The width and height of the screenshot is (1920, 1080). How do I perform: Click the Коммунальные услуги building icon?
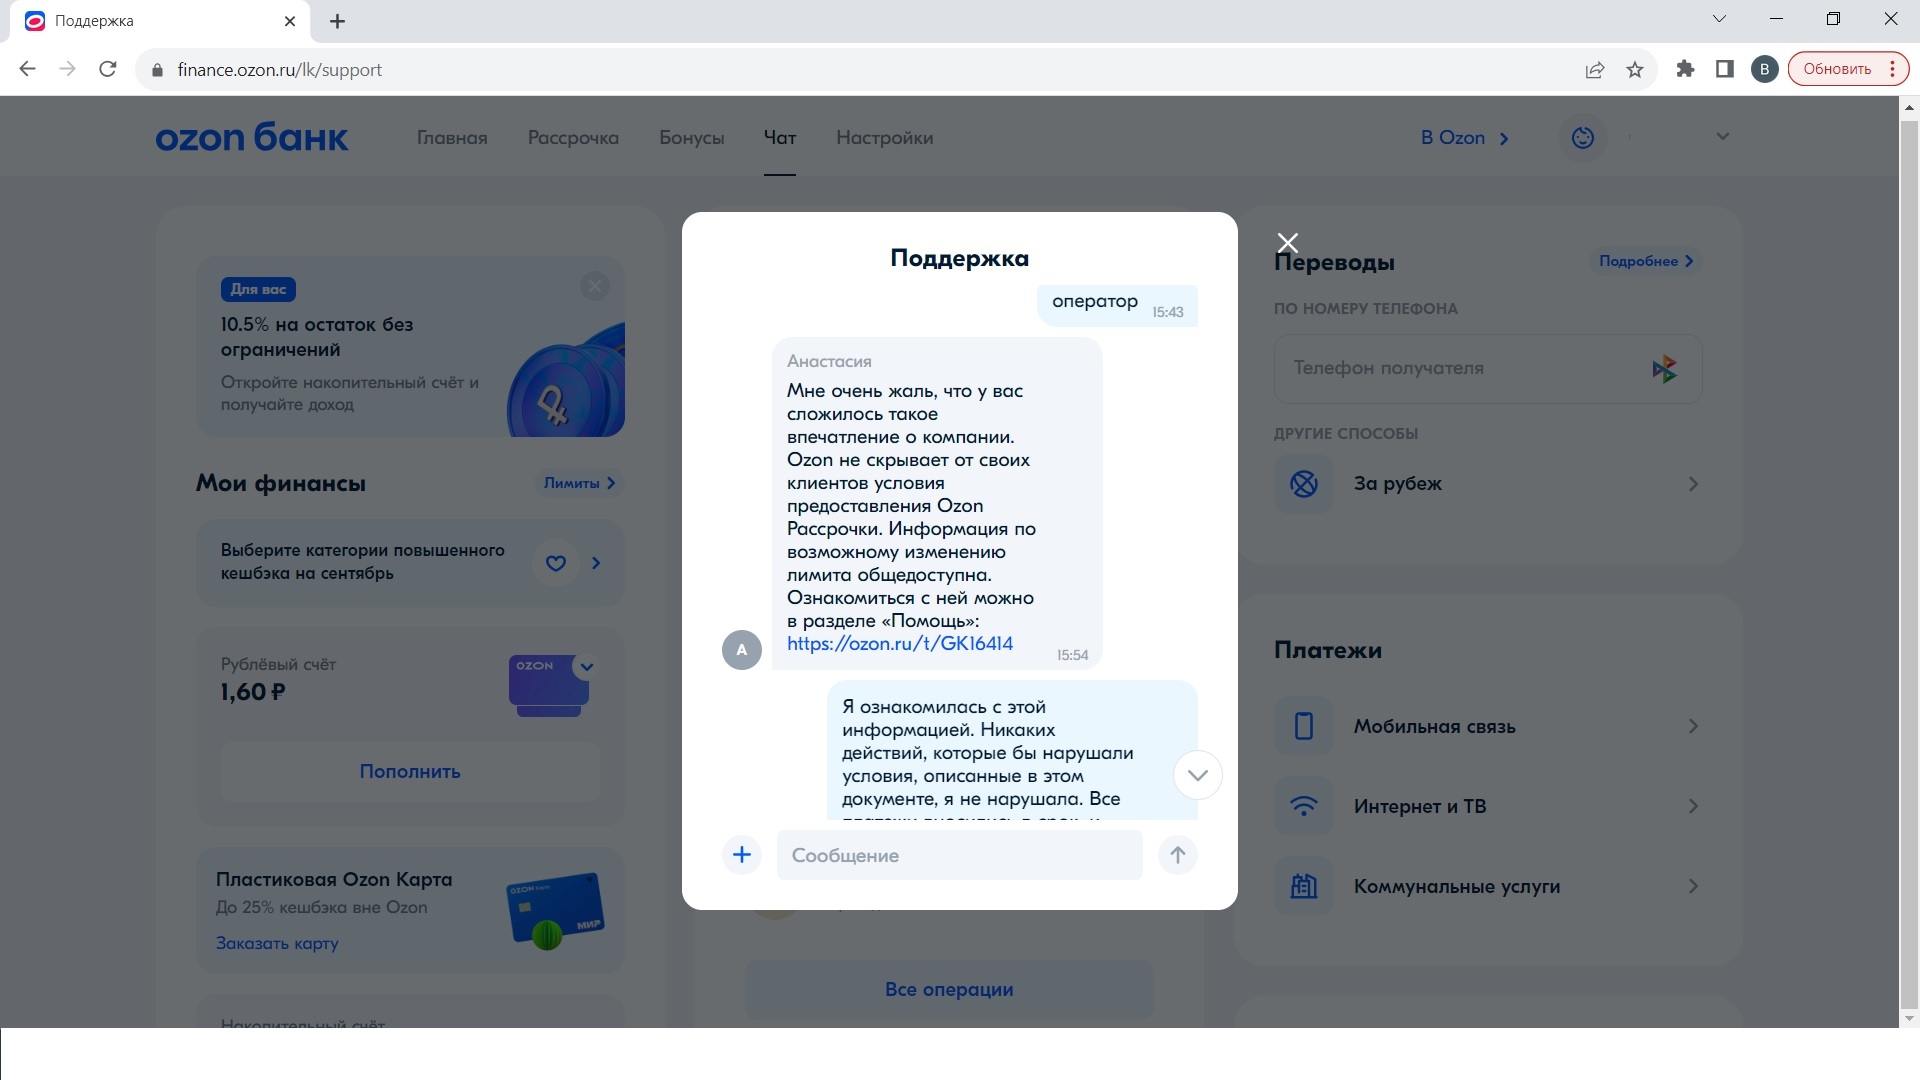point(1304,886)
